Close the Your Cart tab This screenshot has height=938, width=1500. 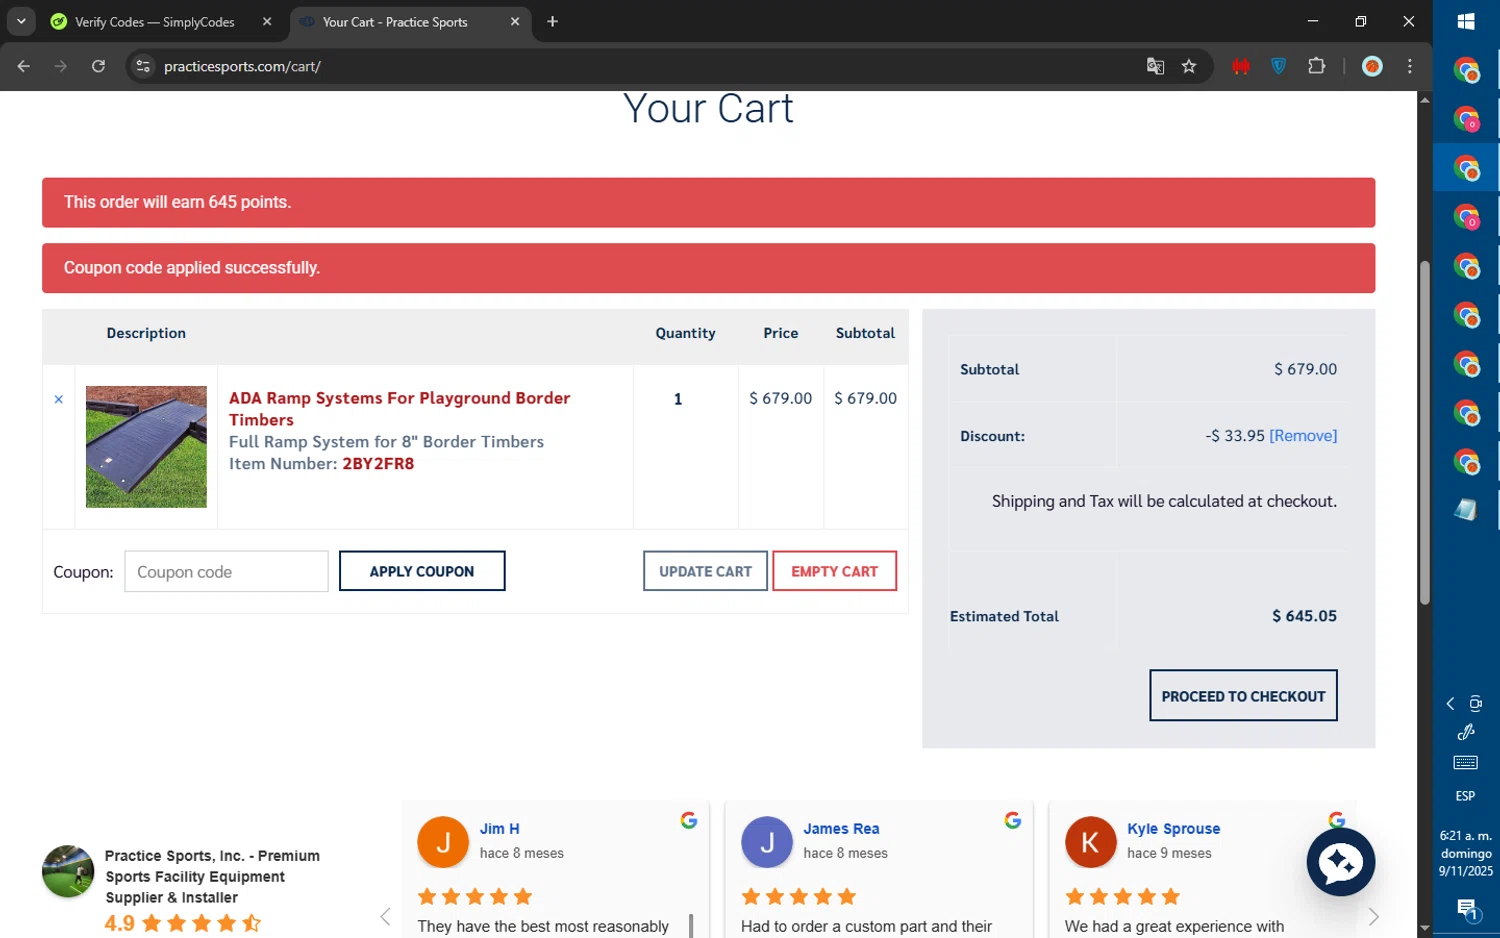[515, 21]
